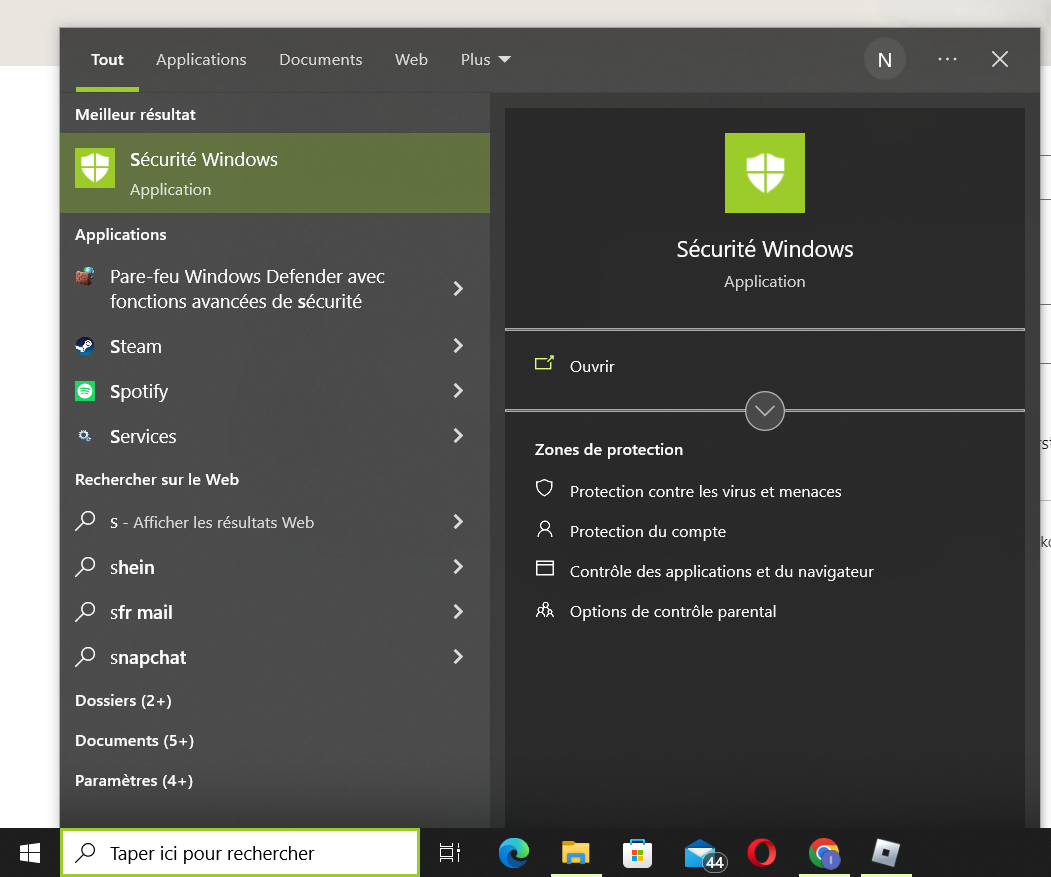This screenshot has width=1051, height=877.
Task: Click family icon for contrôle parental
Action: [545, 610]
